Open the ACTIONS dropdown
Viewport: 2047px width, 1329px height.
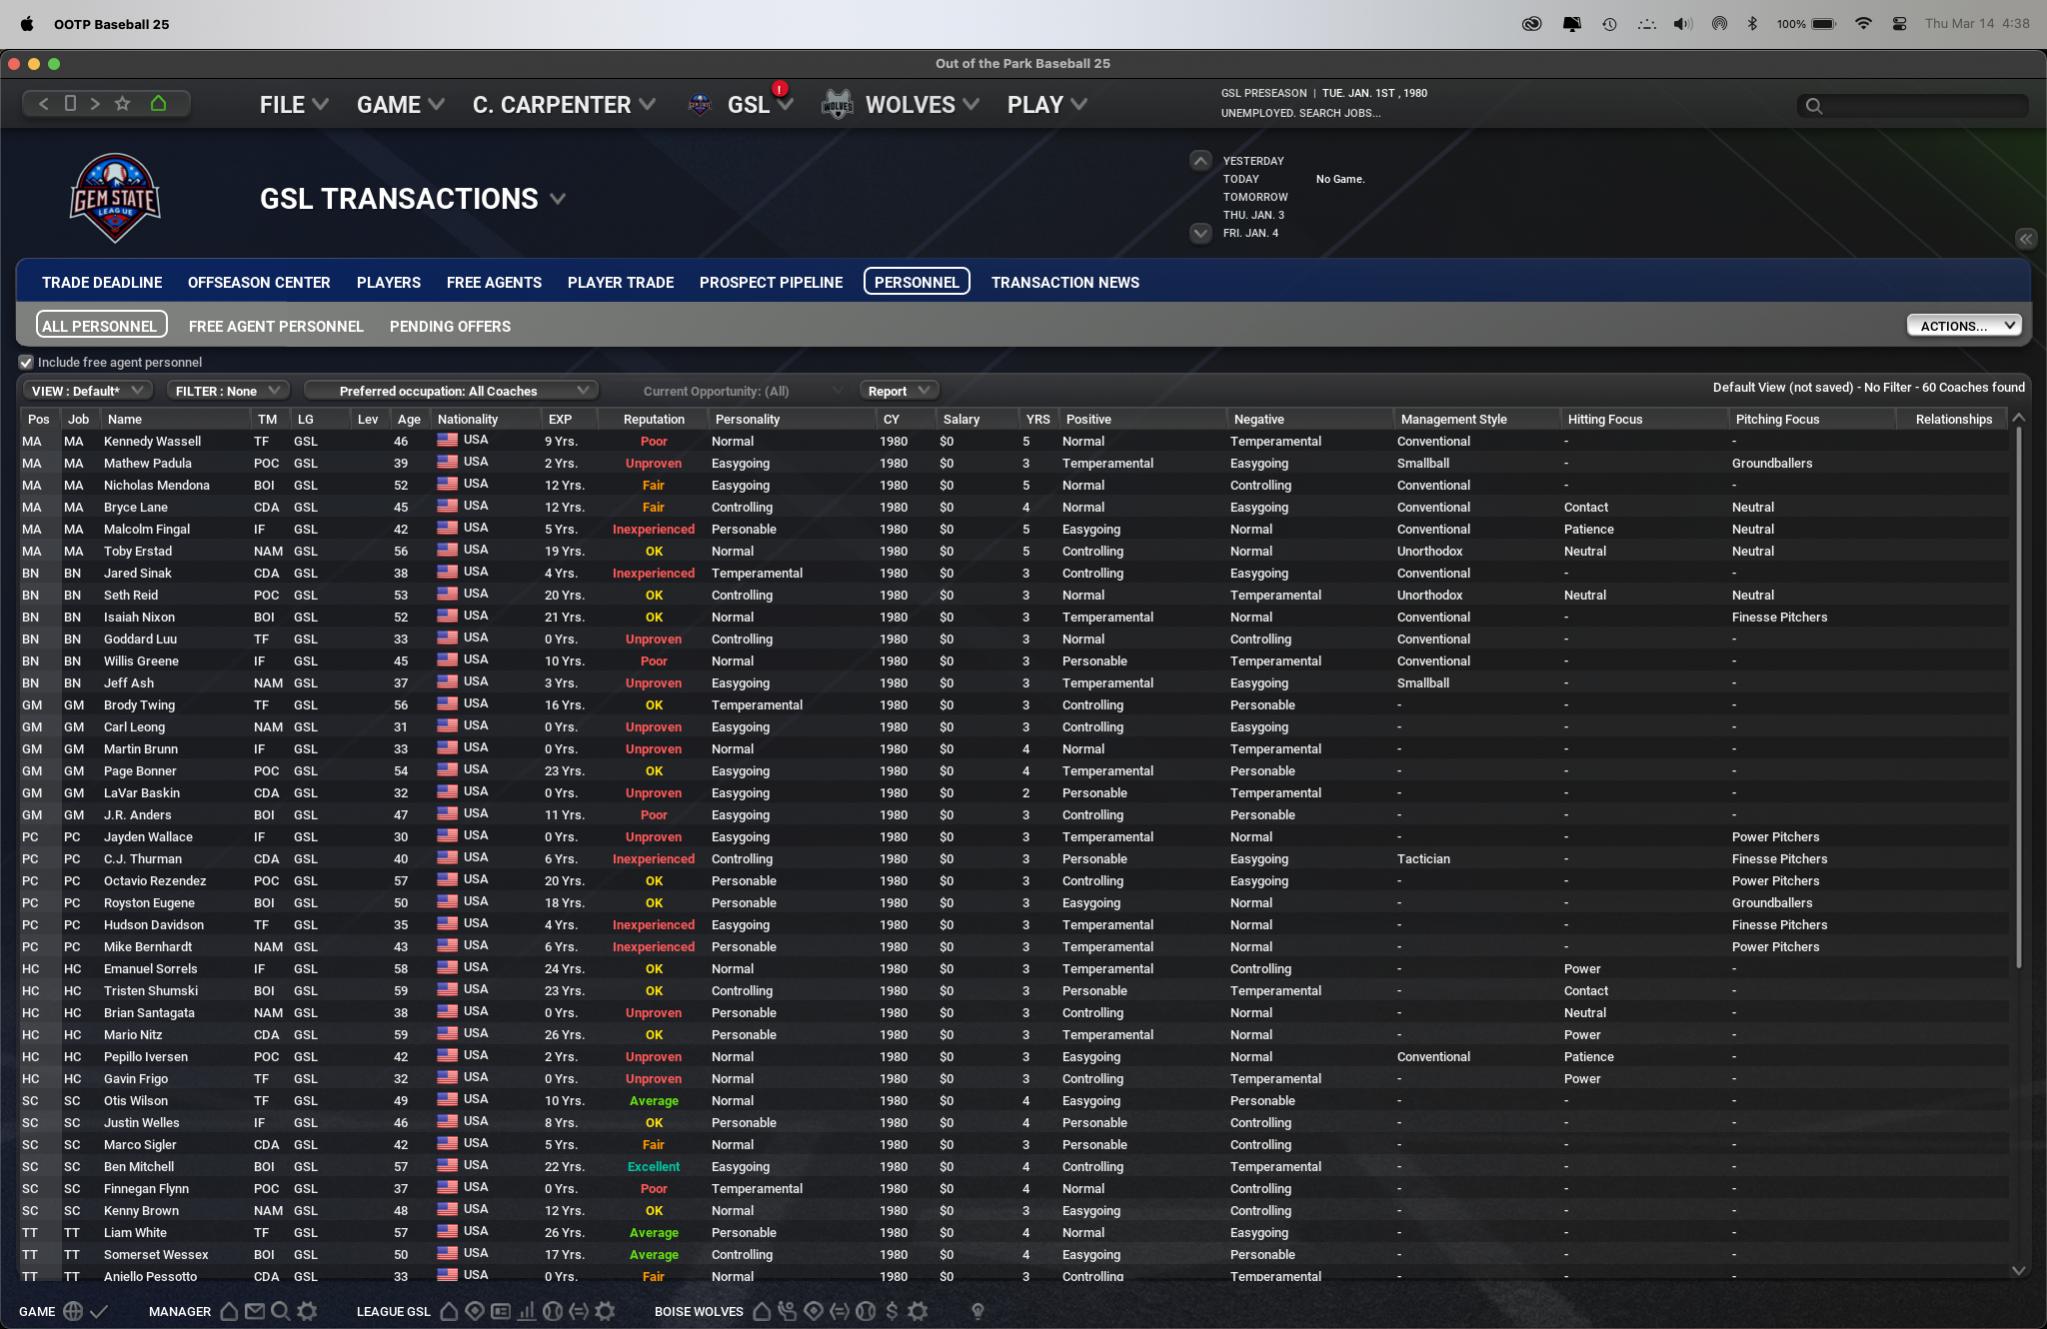coord(1964,326)
